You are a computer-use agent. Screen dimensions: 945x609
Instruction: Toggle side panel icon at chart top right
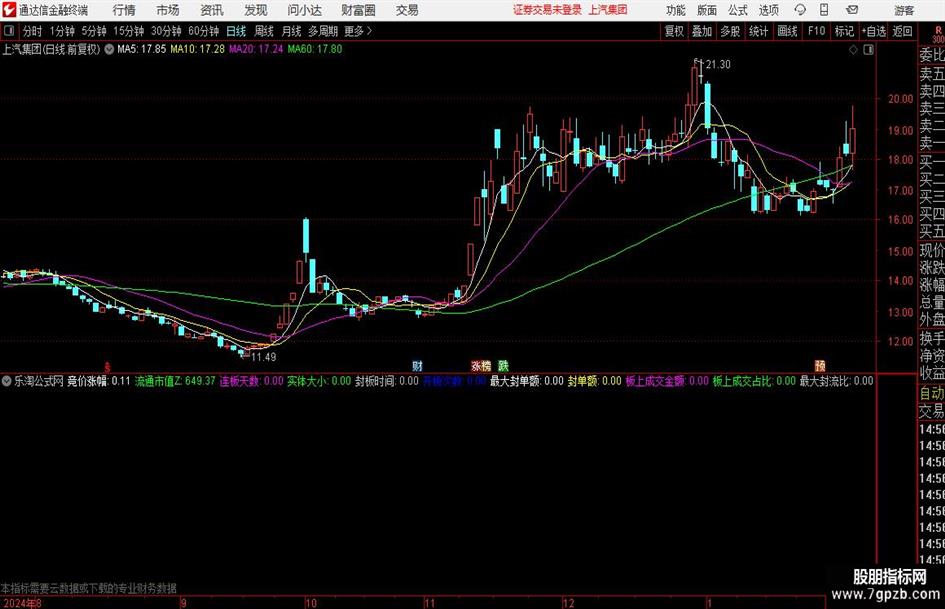(x=868, y=50)
